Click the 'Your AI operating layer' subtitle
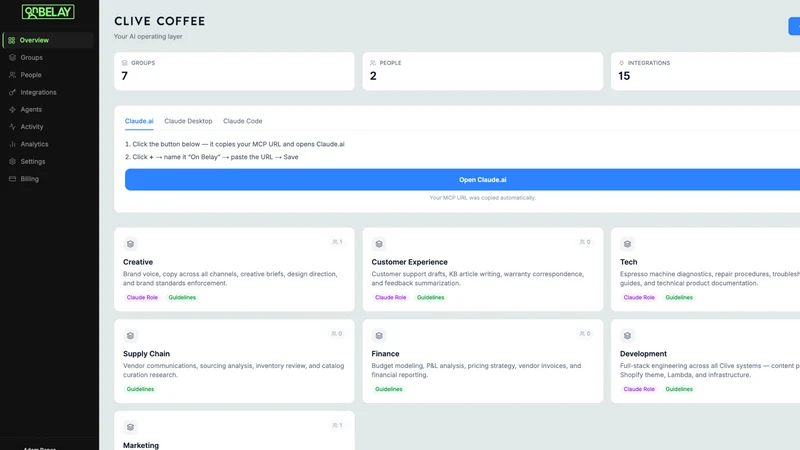The height and width of the screenshot is (450, 800). pos(148,36)
